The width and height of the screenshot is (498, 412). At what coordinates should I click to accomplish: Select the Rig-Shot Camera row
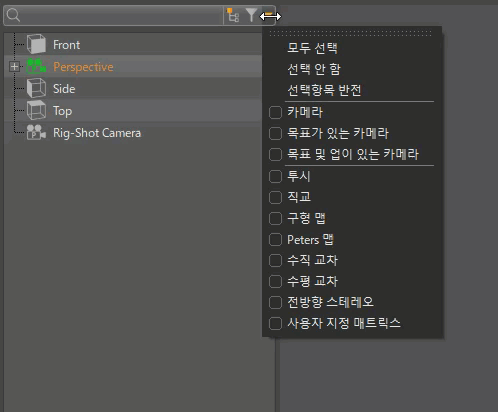click(x=133, y=133)
